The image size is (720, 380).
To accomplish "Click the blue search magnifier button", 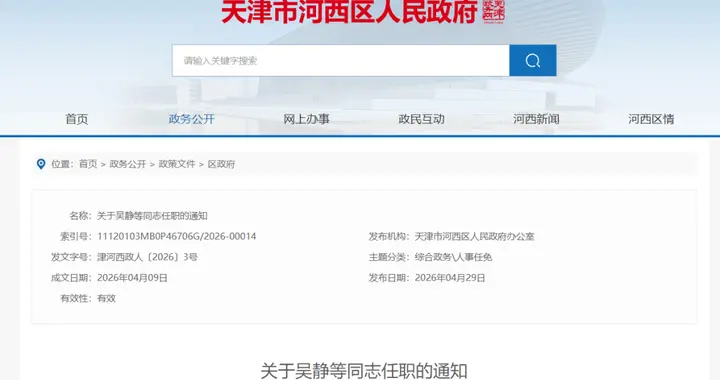I will (x=533, y=61).
